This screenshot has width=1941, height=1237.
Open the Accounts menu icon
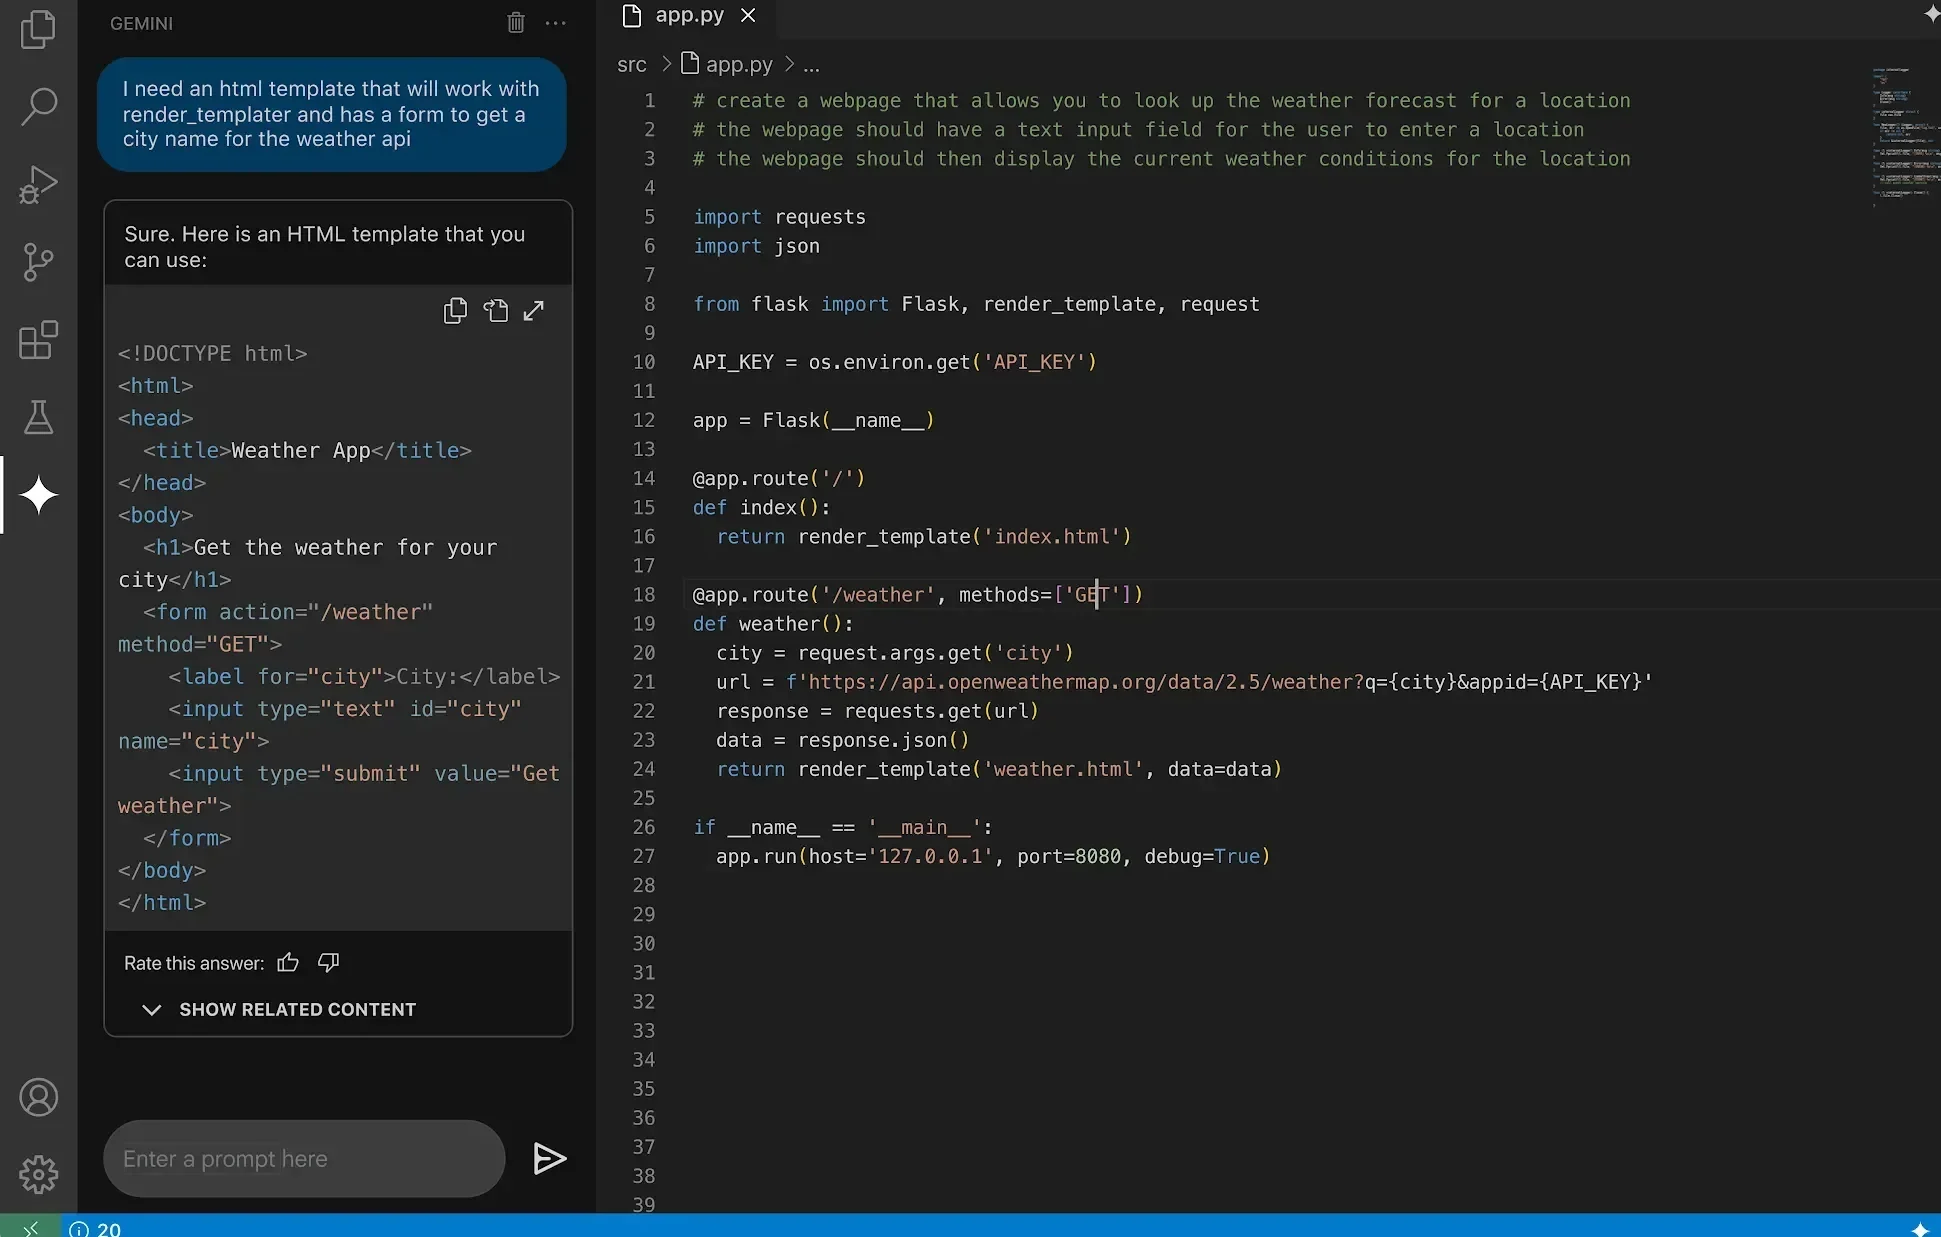click(x=38, y=1097)
